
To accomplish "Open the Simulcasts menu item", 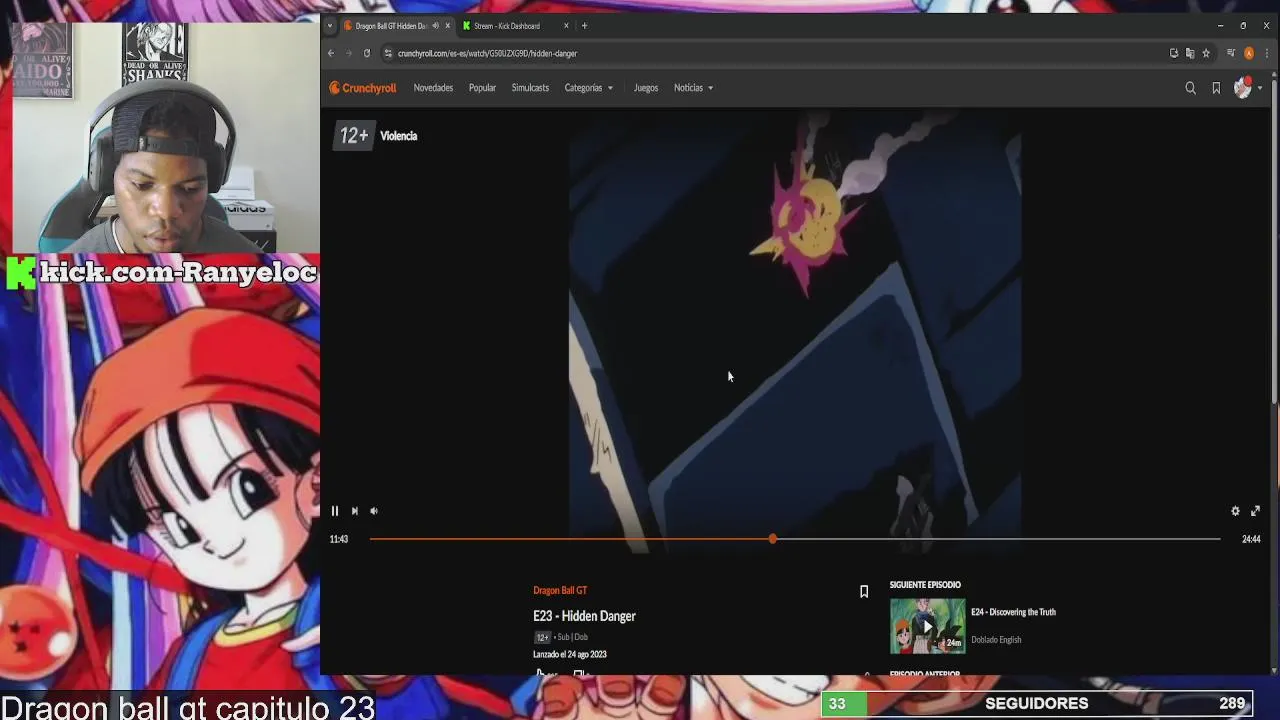I will click(x=530, y=88).
